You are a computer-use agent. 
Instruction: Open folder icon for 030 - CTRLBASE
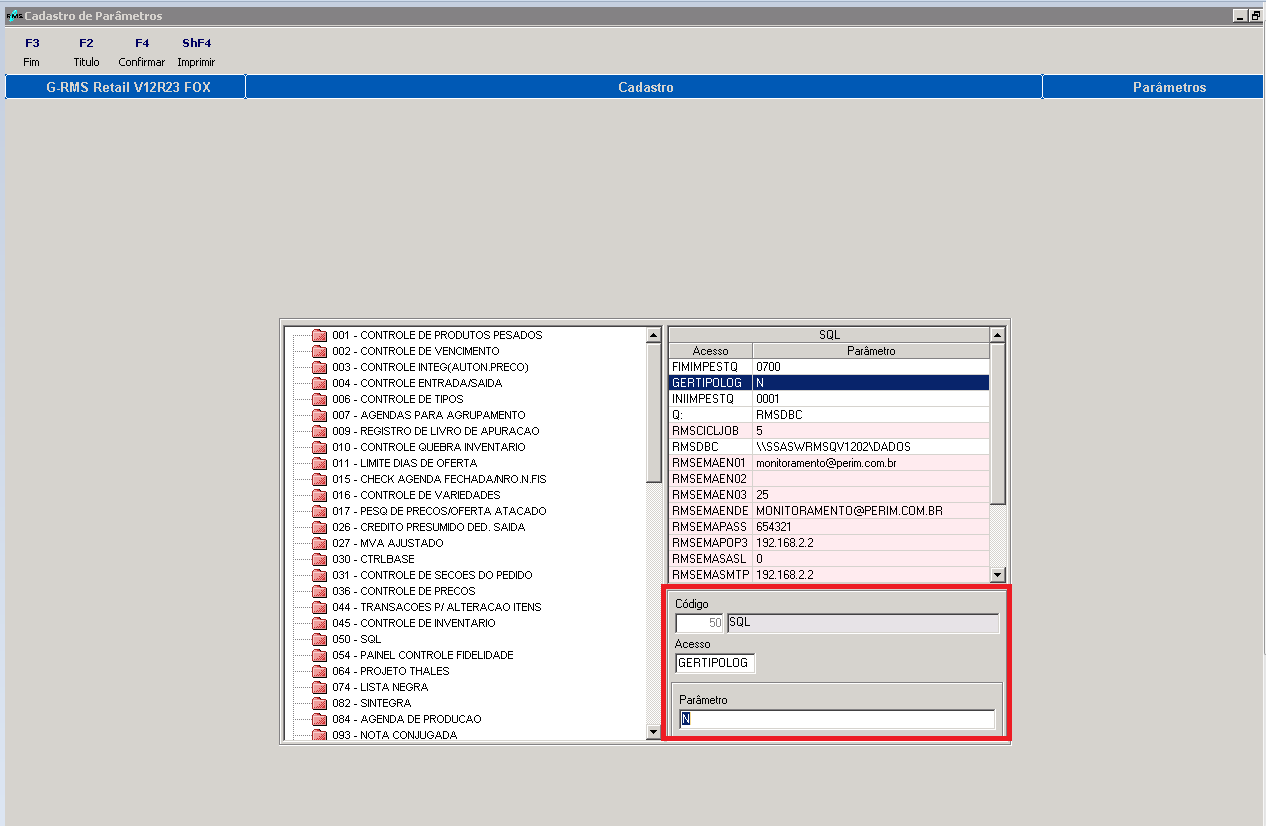(319, 559)
